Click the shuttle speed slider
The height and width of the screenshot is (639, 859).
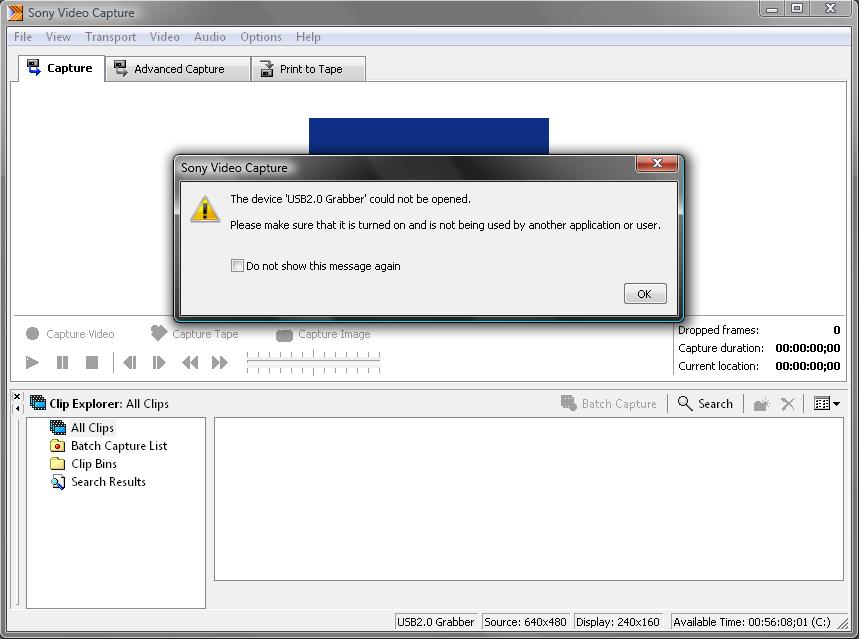pyautogui.click(x=313, y=362)
